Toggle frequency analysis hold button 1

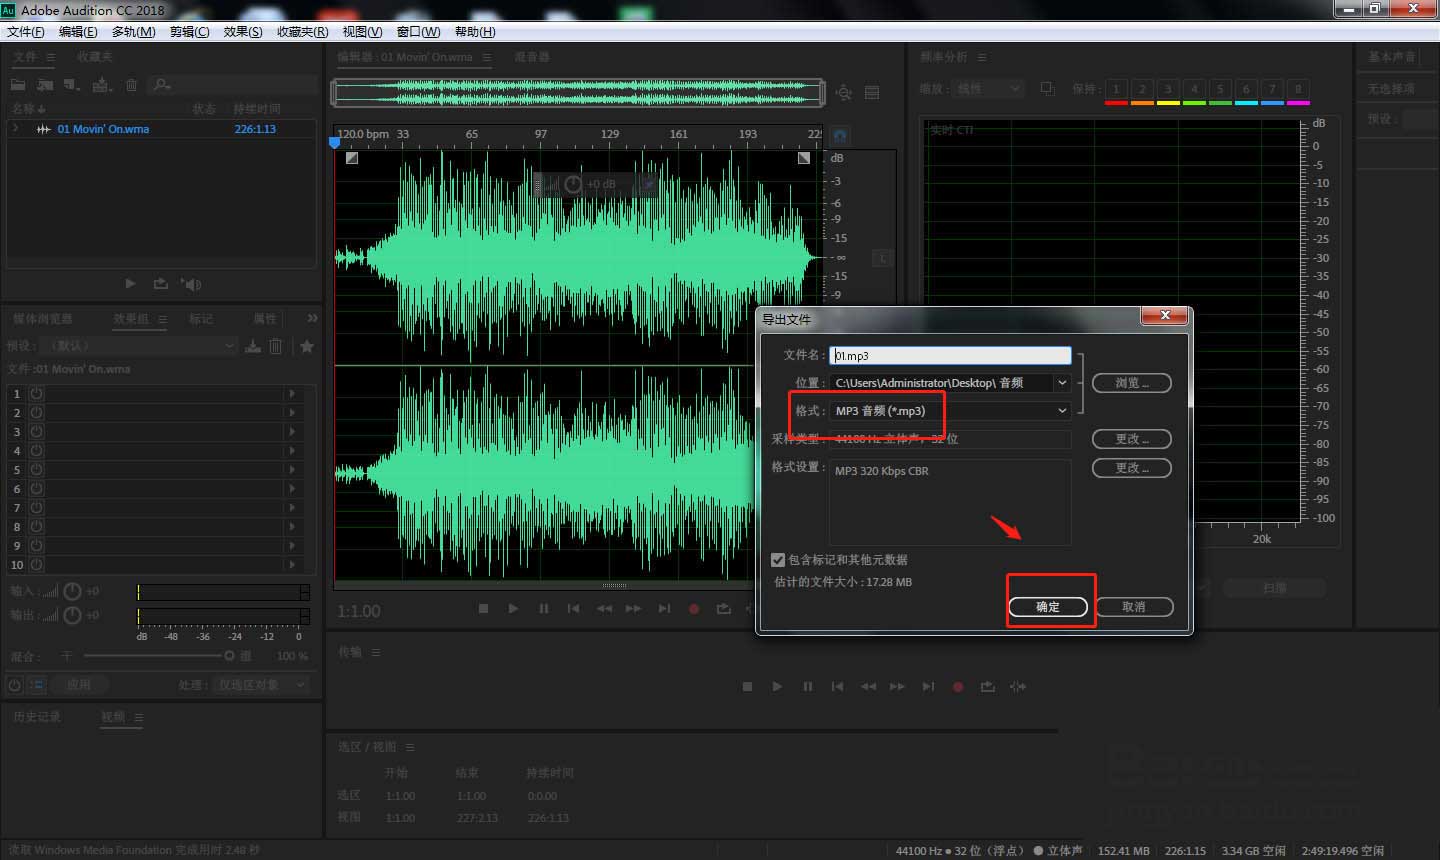pyautogui.click(x=1116, y=89)
